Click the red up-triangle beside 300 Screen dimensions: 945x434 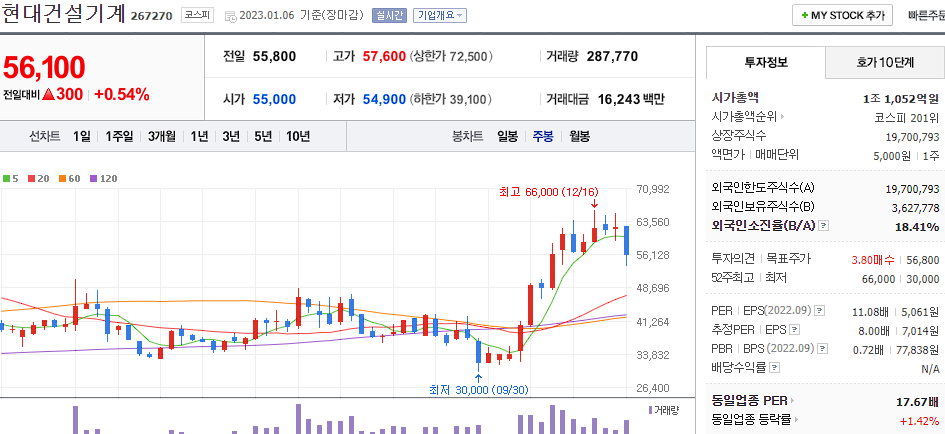[x=49, y=95]
